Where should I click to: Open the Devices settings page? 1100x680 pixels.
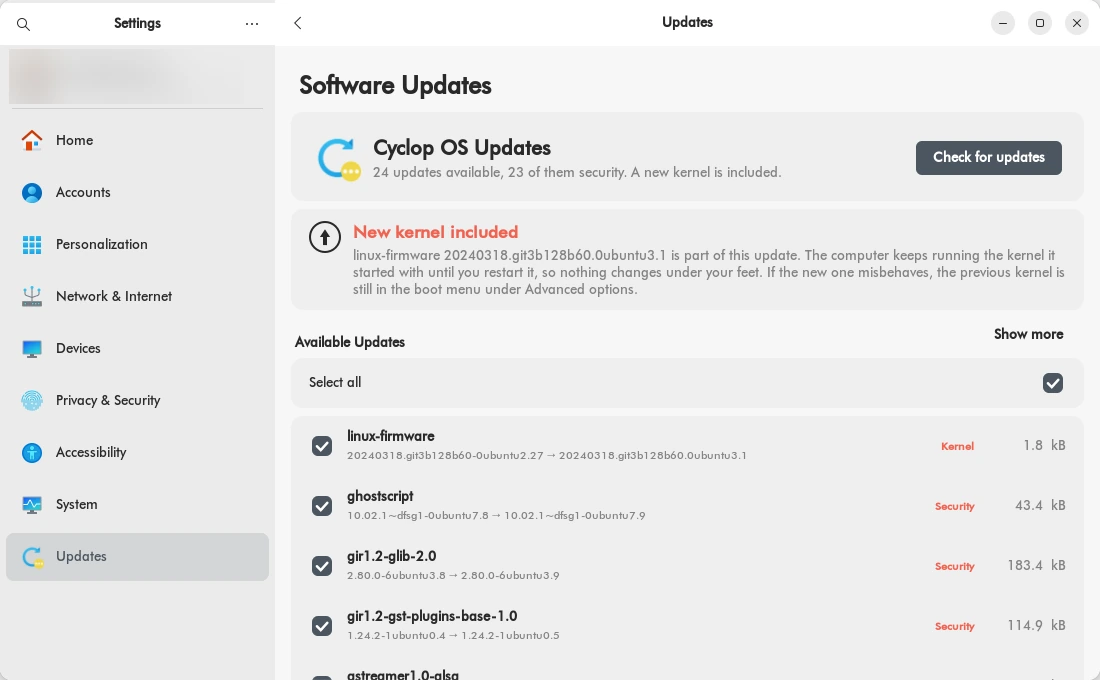(138, 348)
